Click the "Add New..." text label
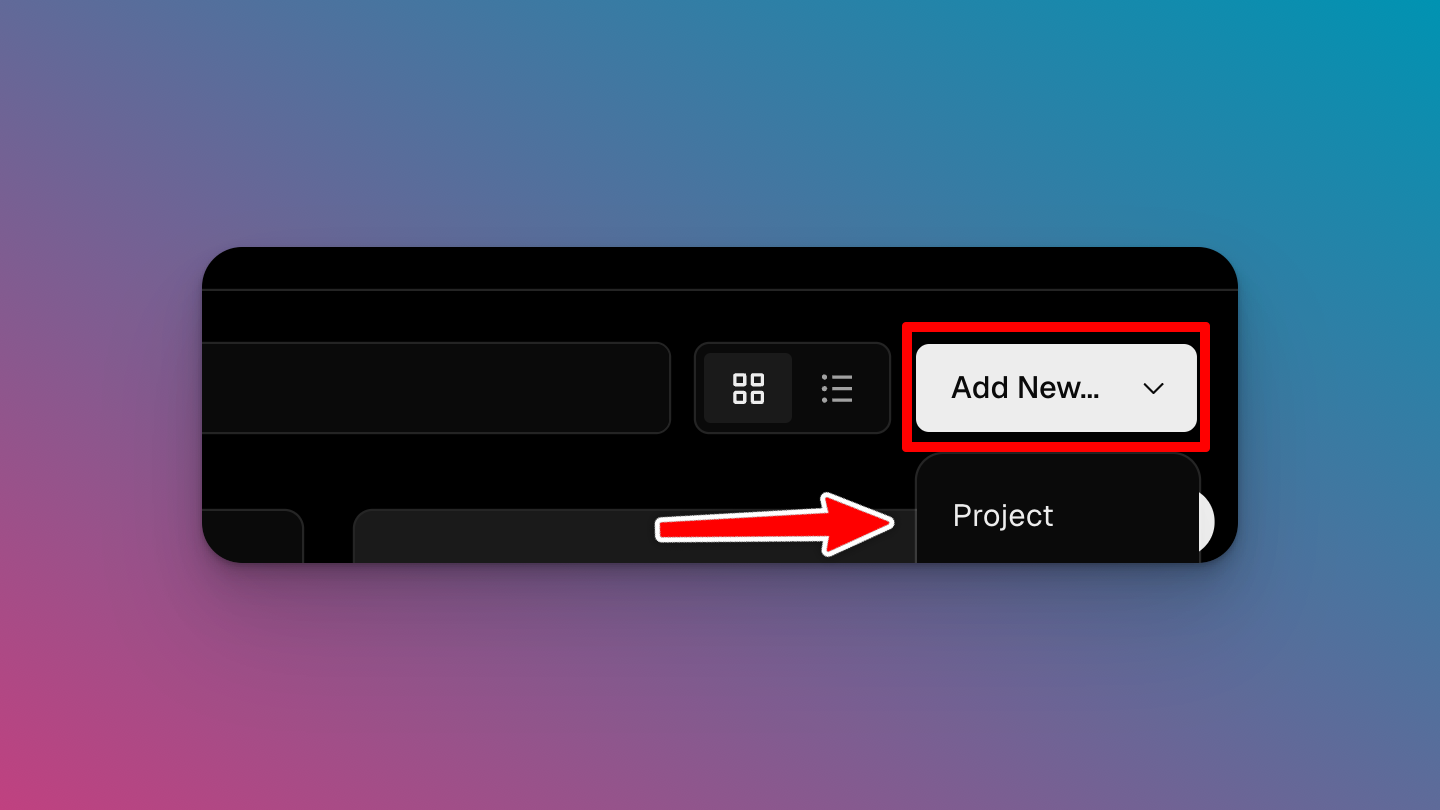Image resolution: width=1440 pixels, height=810 pixels. 1025,388
